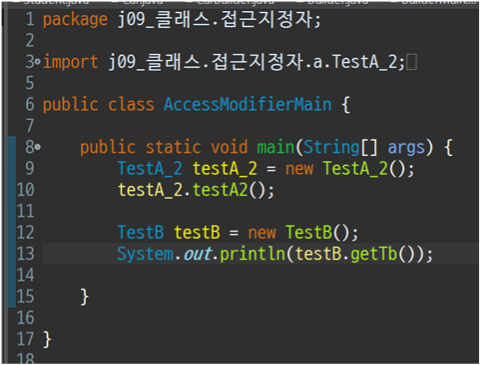Click the static keyword in main declaration
The width and height of the screenshot is (480, 365).
coord(173,147)
